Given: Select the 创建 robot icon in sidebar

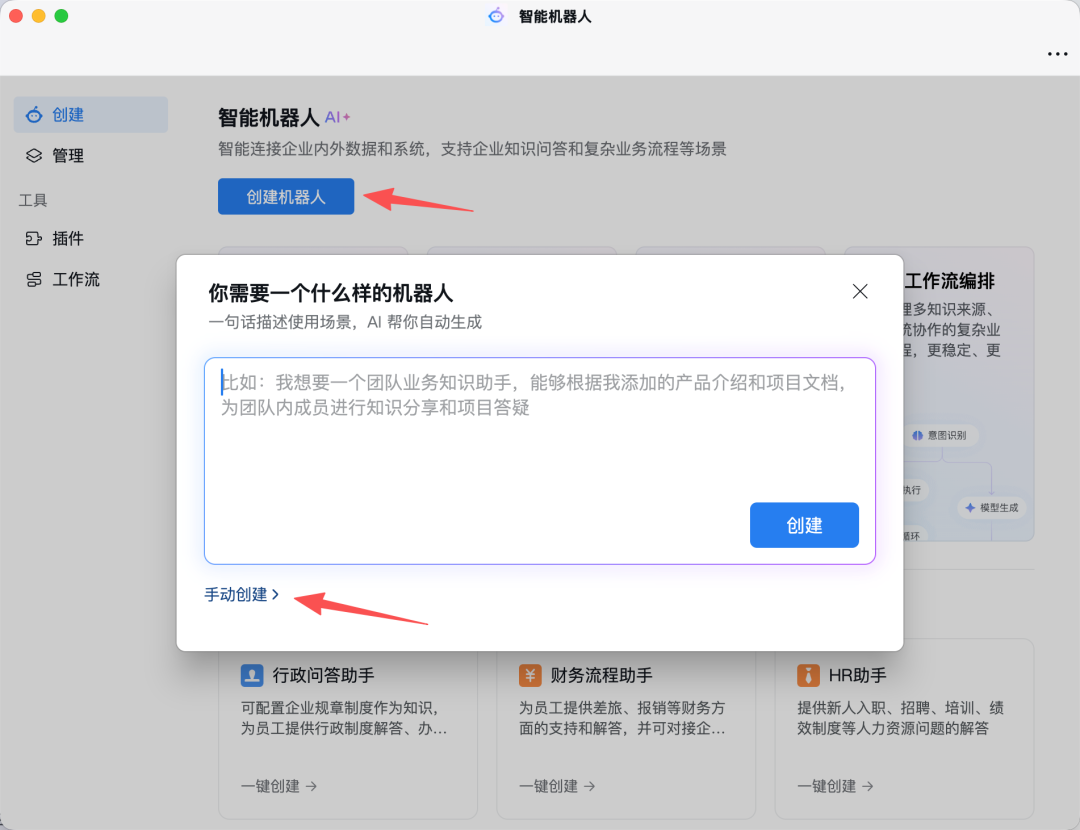Looking at the screenshot, I should [31, 114].
